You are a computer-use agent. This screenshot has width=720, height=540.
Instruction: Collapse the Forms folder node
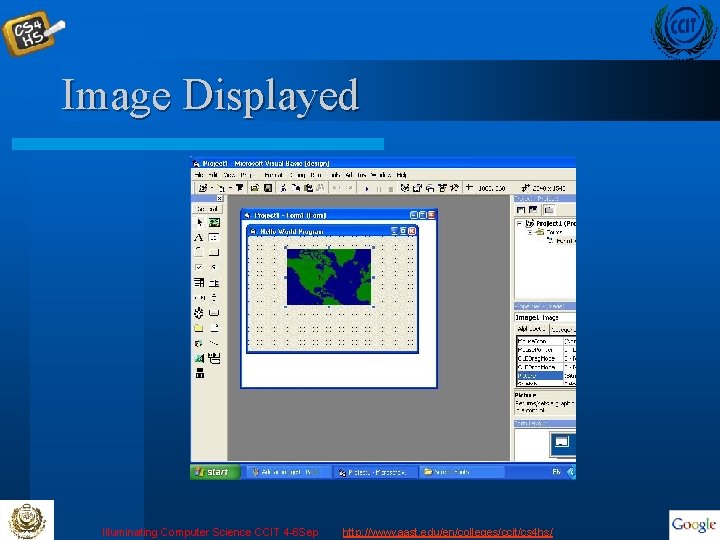tap(530, 232)
